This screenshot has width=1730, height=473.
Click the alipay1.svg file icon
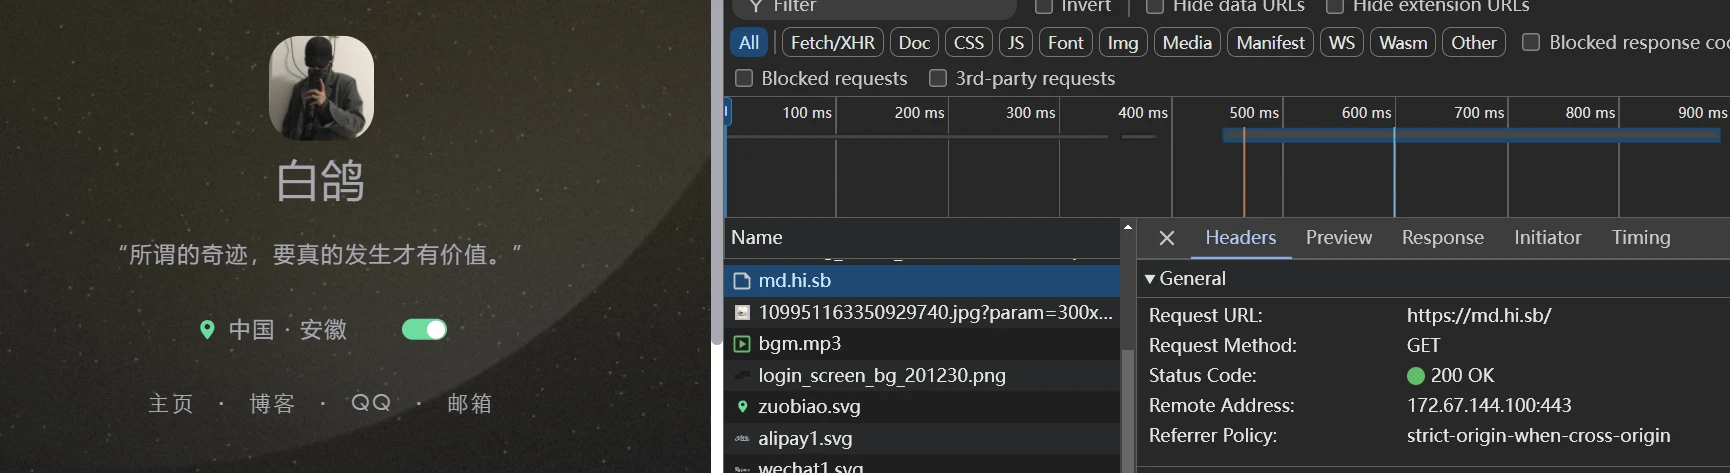point(742,439)
